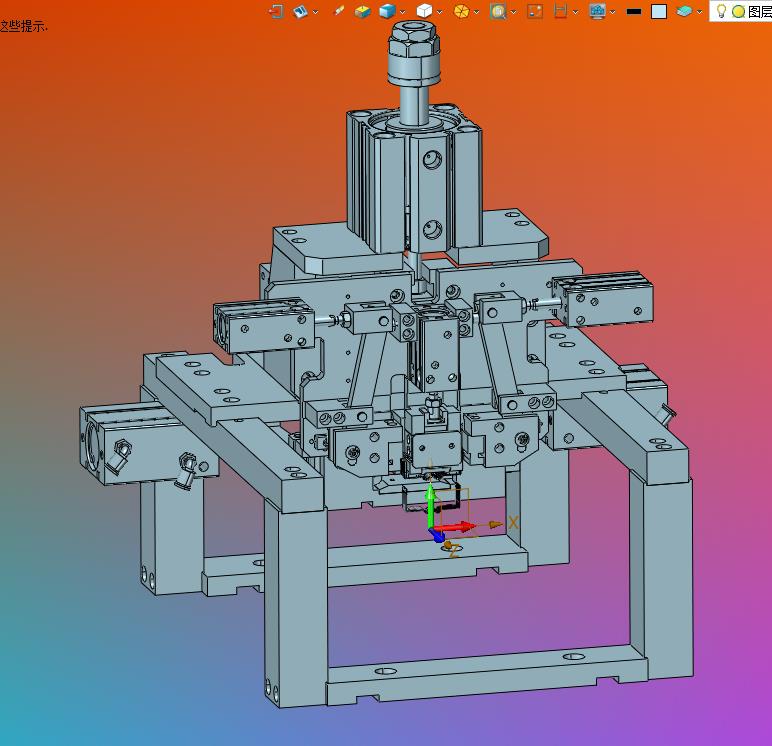
Task: Click the yellow circle icon beside 图层
Action: point(738,11)
